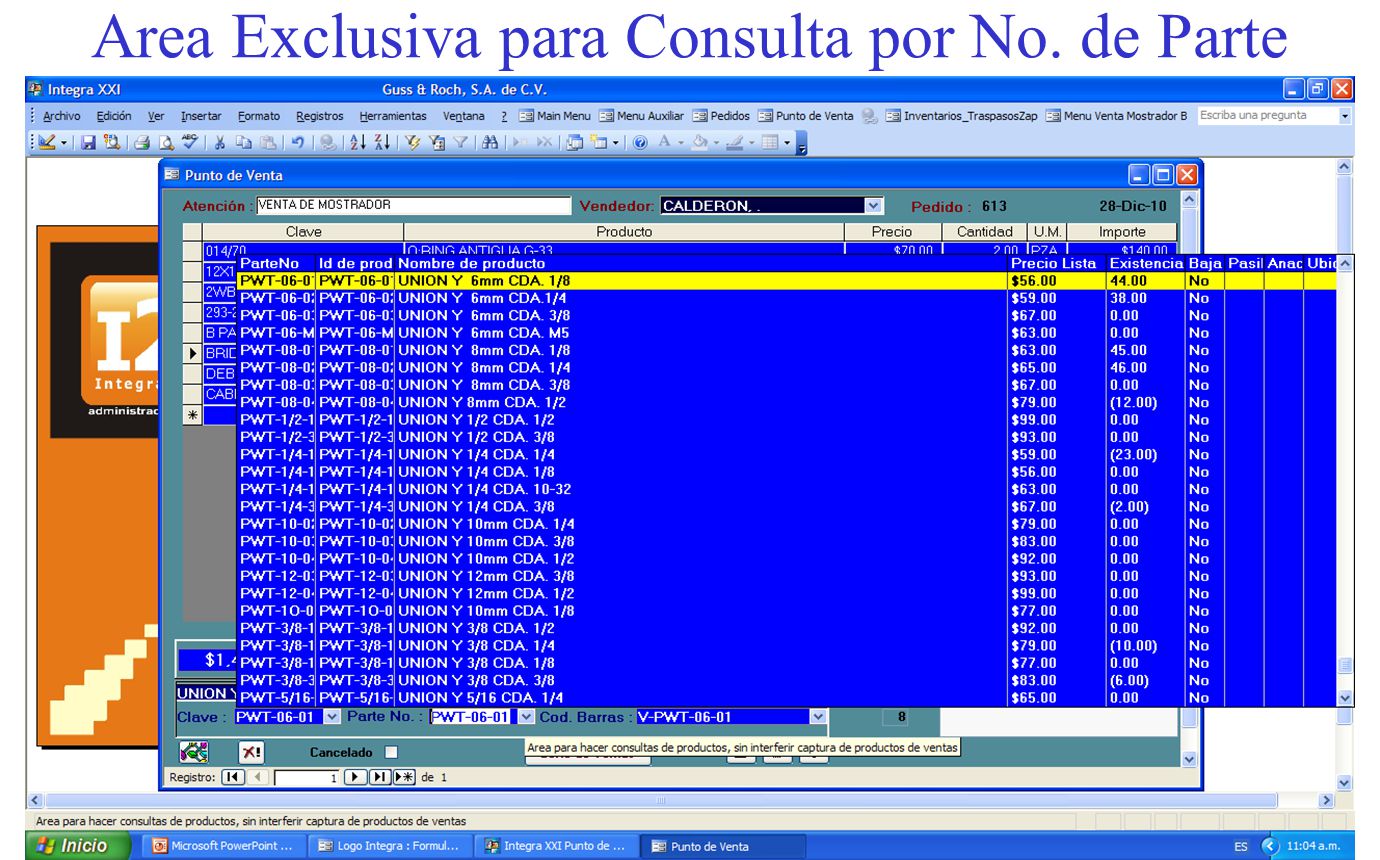Click the File Search toolbar icon
This screenshot has height=860, width=1380.
coord(110,144)
